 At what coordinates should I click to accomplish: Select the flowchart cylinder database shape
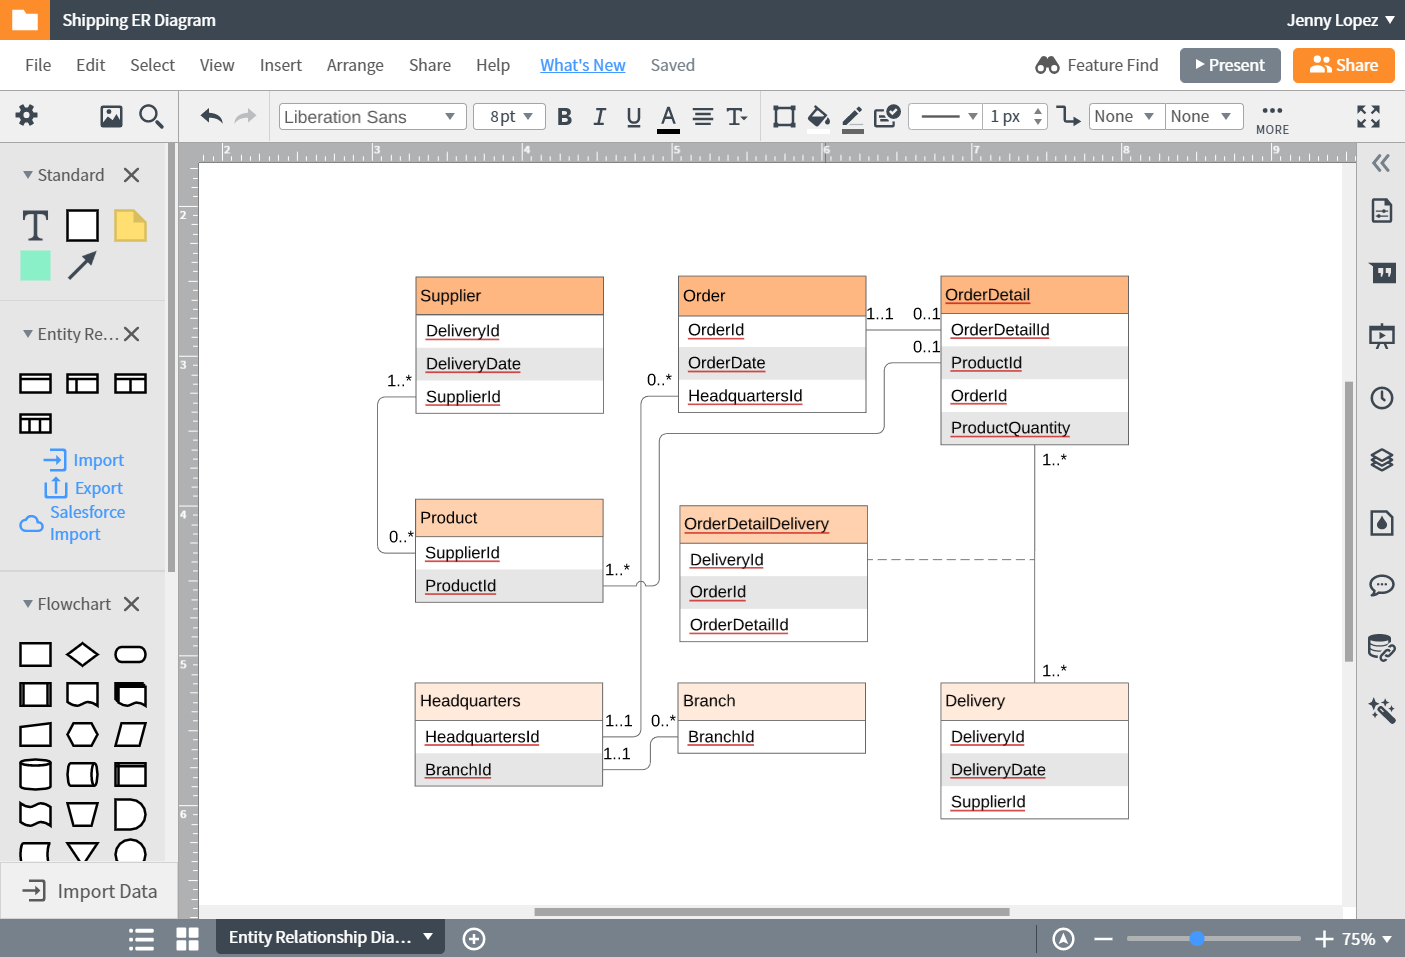click(x=35, y=774)
